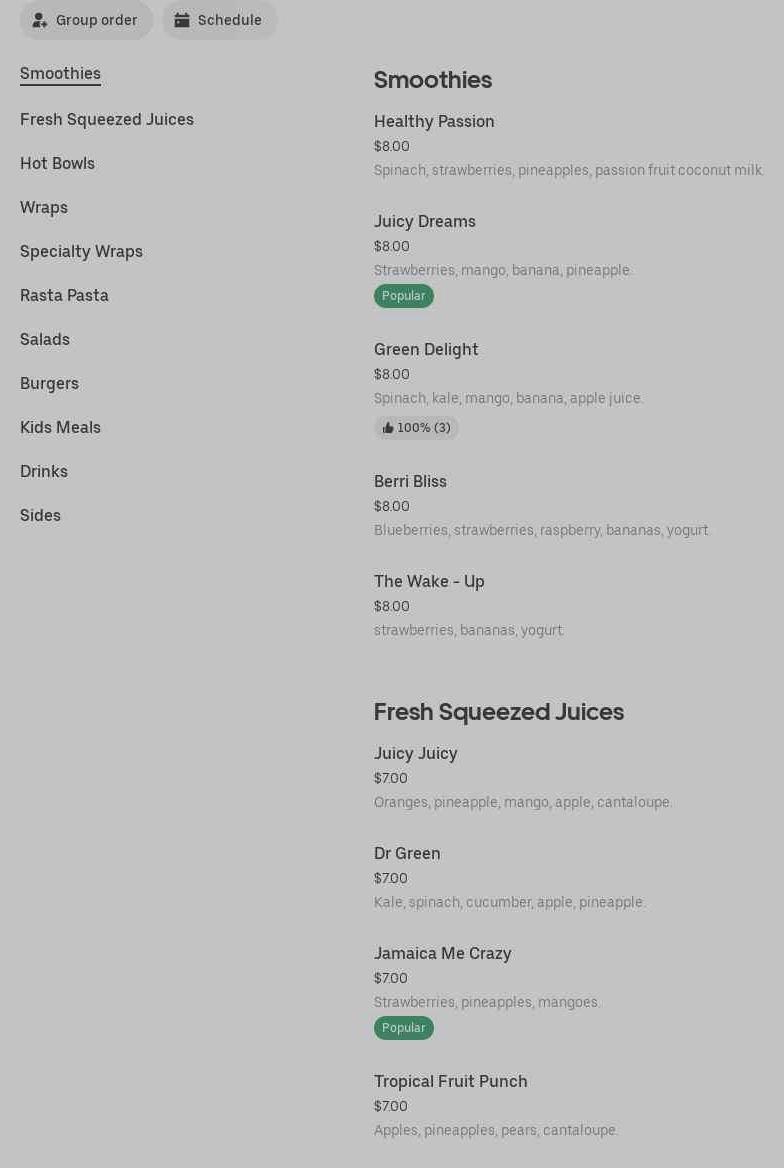
Task: Jump to the Drinks section
Action: [x=44, y=472]
